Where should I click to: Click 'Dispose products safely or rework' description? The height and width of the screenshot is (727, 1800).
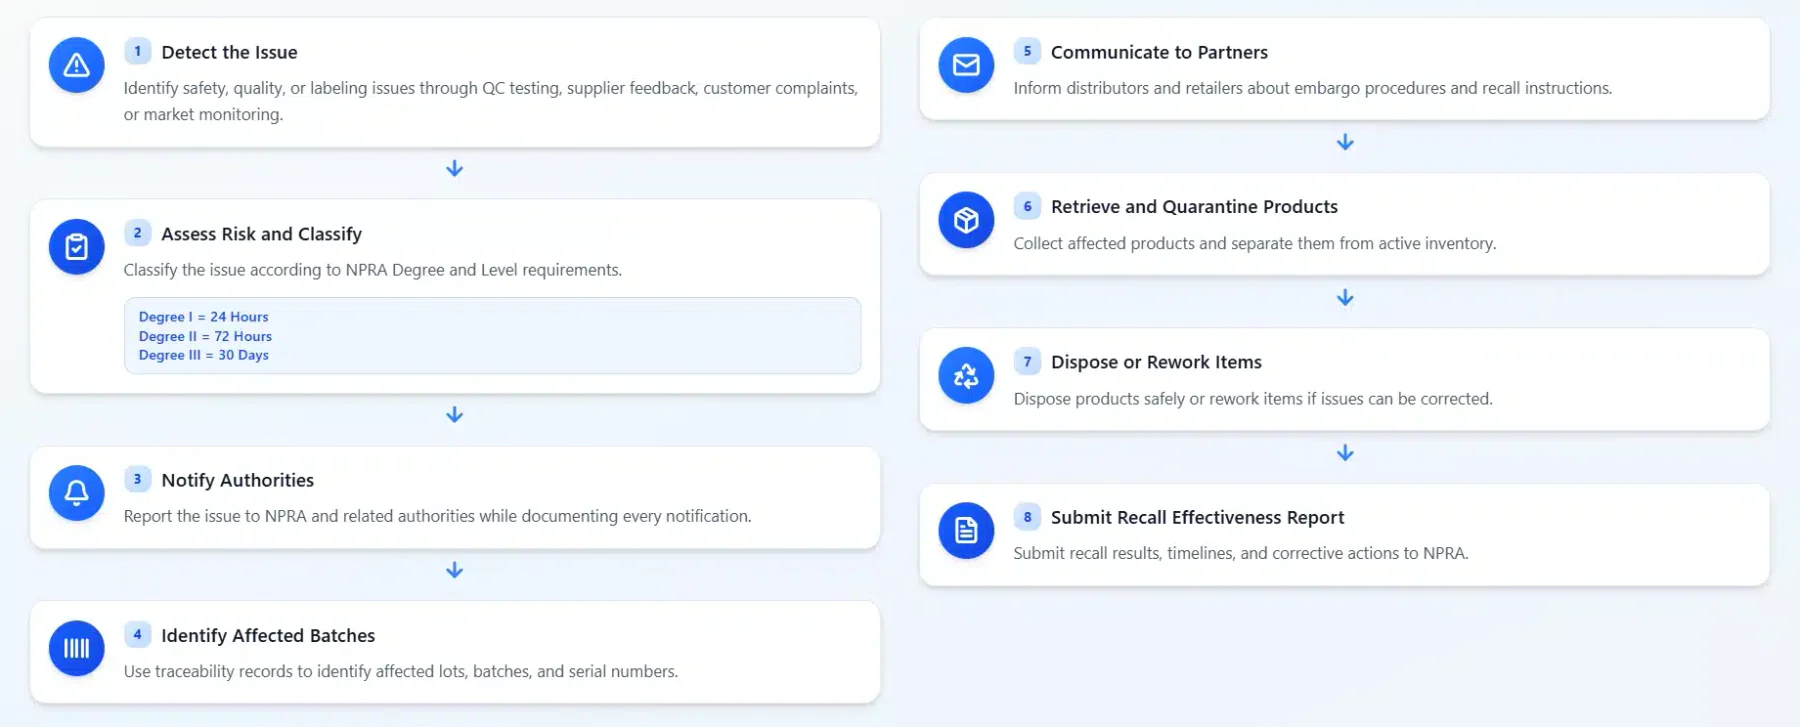point(1252,399)
